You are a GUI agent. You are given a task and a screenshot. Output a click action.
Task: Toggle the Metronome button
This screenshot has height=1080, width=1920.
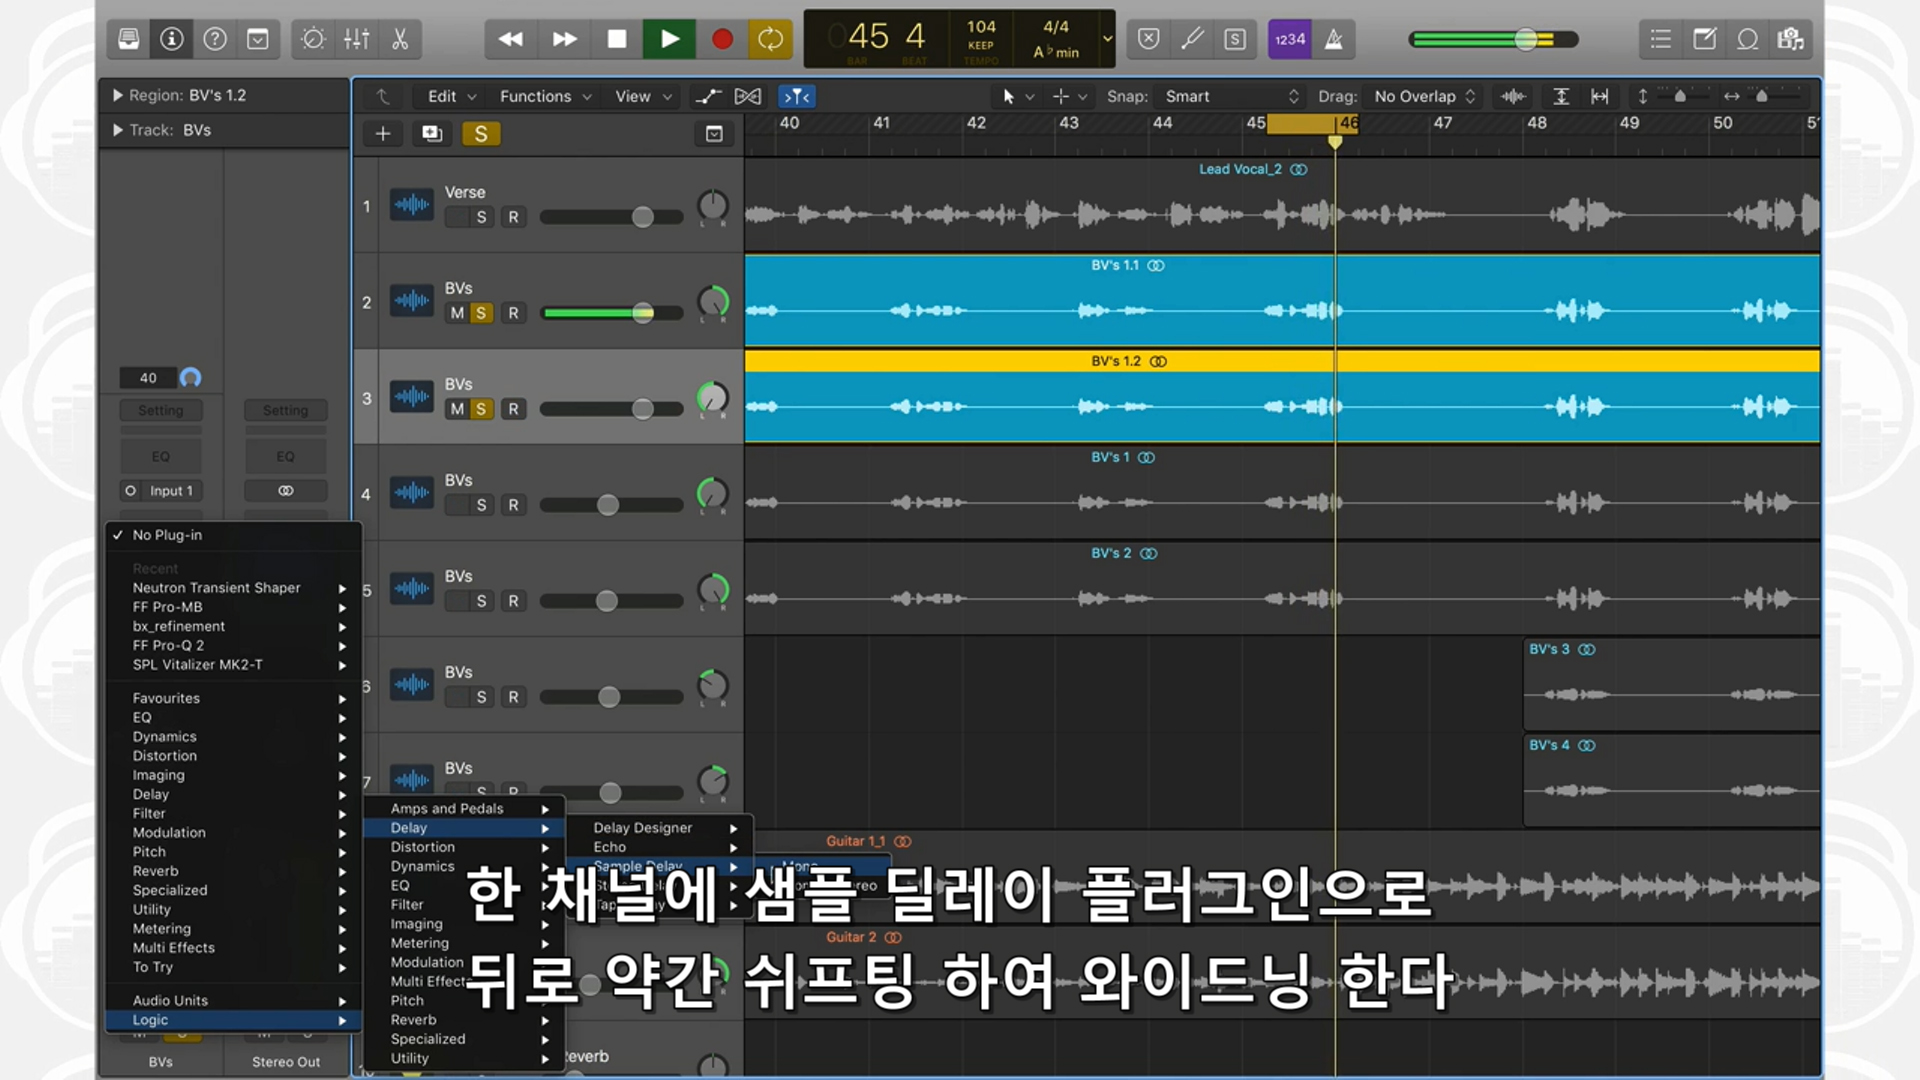pos(1334,39)
